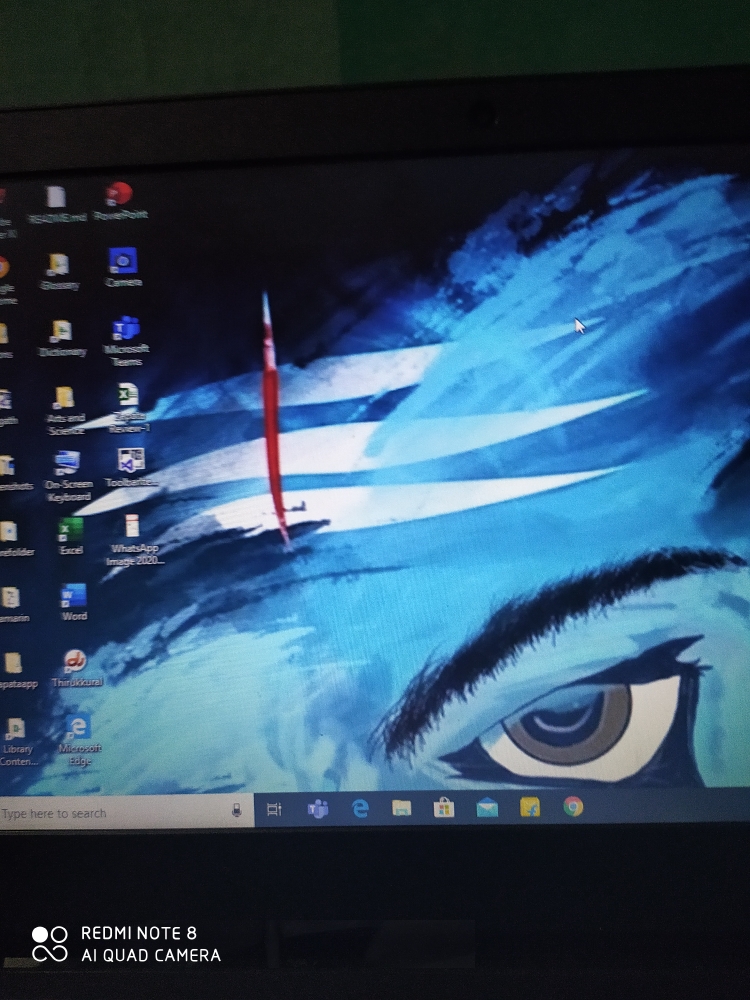Open the Arts and Science folder

click(x=65, y=399)
